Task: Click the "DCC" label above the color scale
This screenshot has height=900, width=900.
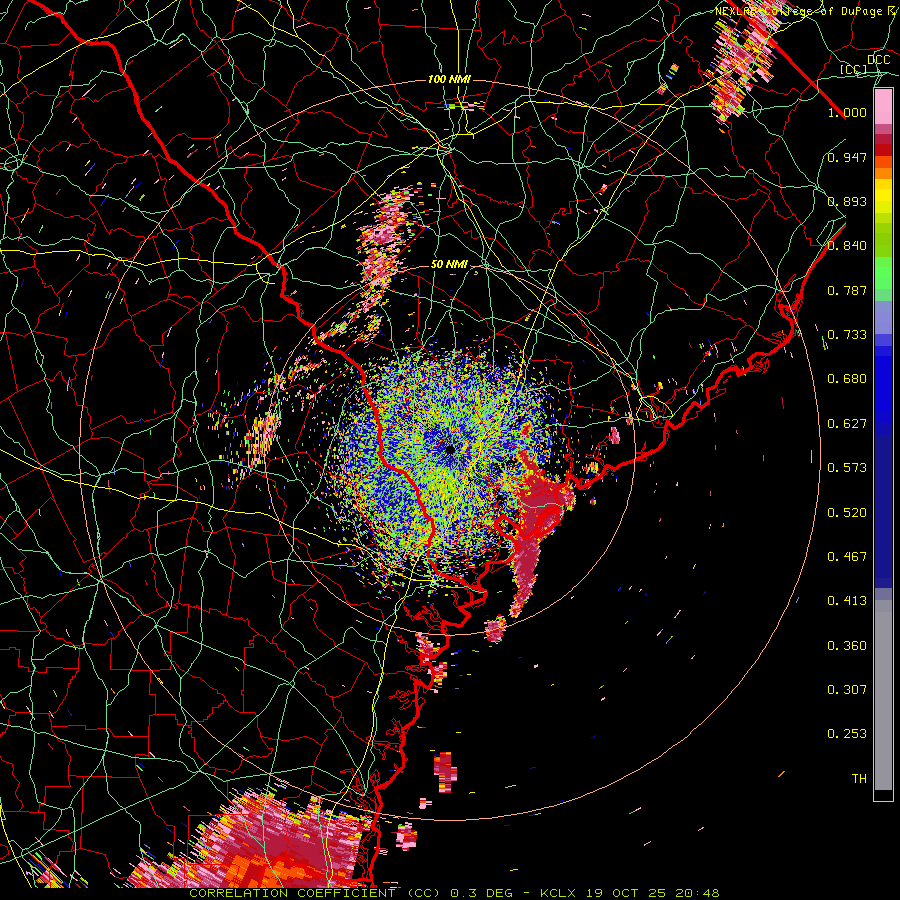Action: [878, 60]
